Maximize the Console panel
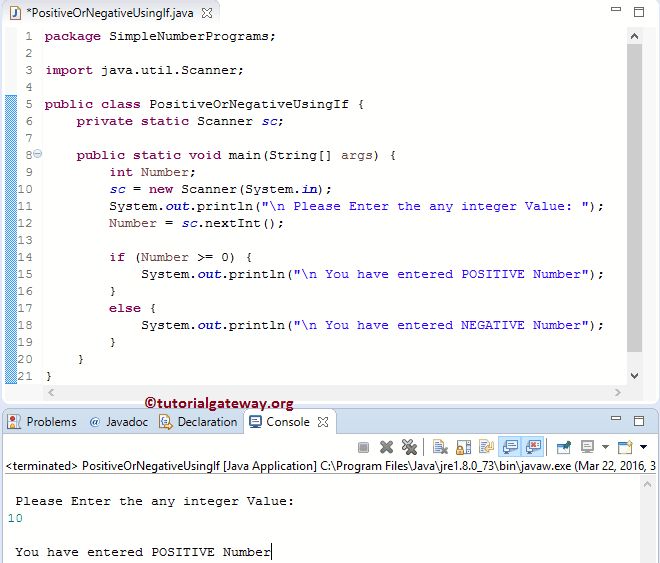 [639, 420]
